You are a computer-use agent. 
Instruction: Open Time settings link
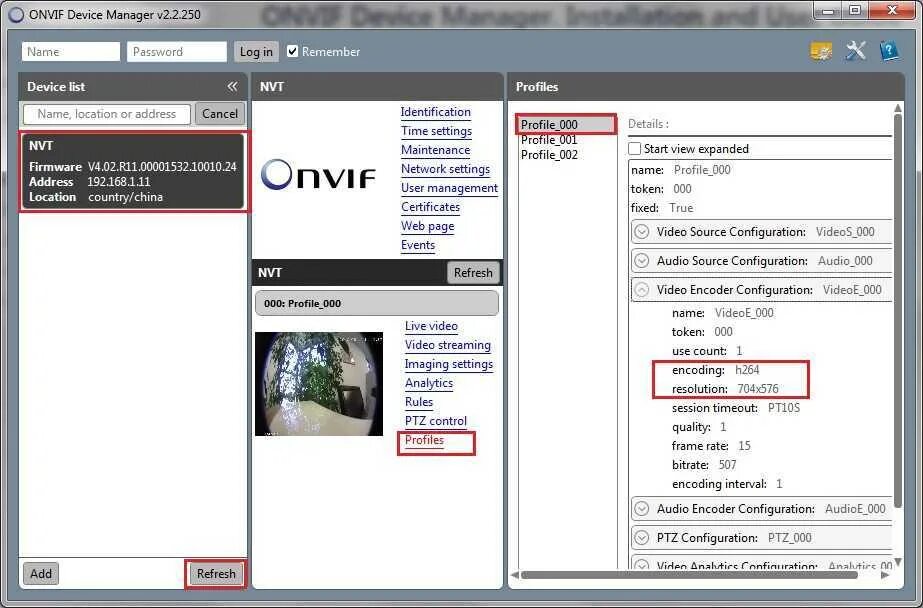point(436,131)
